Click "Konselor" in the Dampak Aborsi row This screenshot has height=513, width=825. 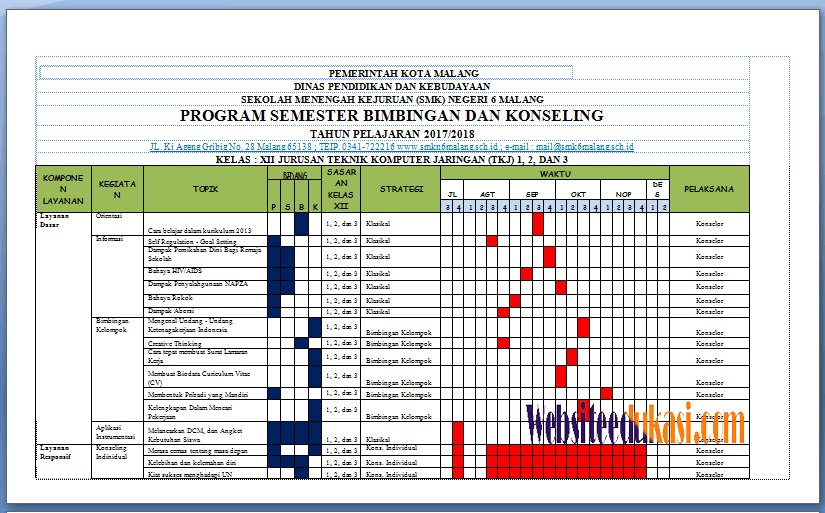(709, 311)
